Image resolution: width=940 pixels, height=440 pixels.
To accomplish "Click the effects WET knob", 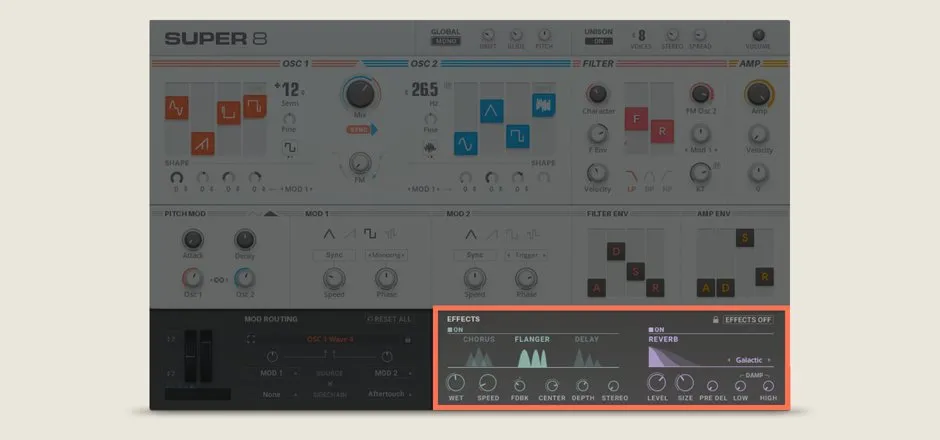I will click(x=456, y=382).
